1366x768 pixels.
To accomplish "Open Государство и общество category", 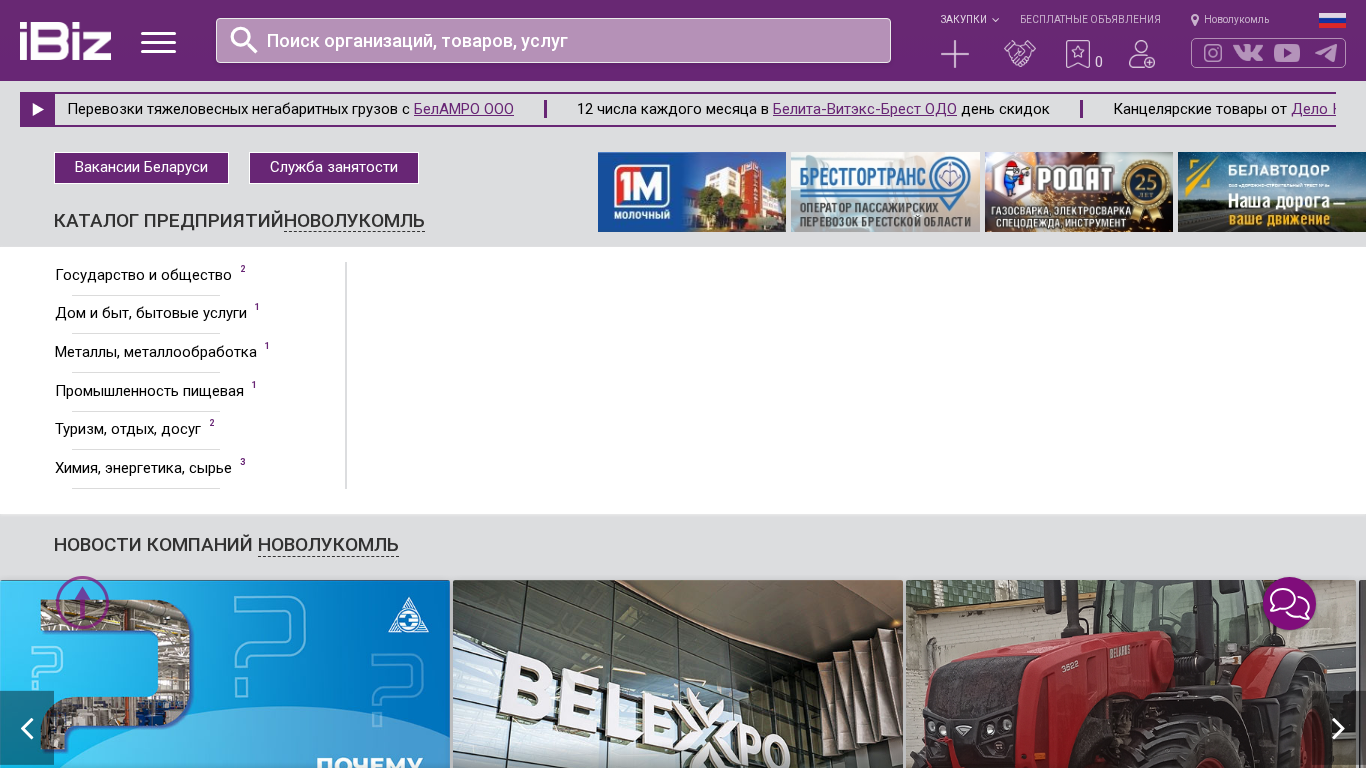I will (143, 275).
